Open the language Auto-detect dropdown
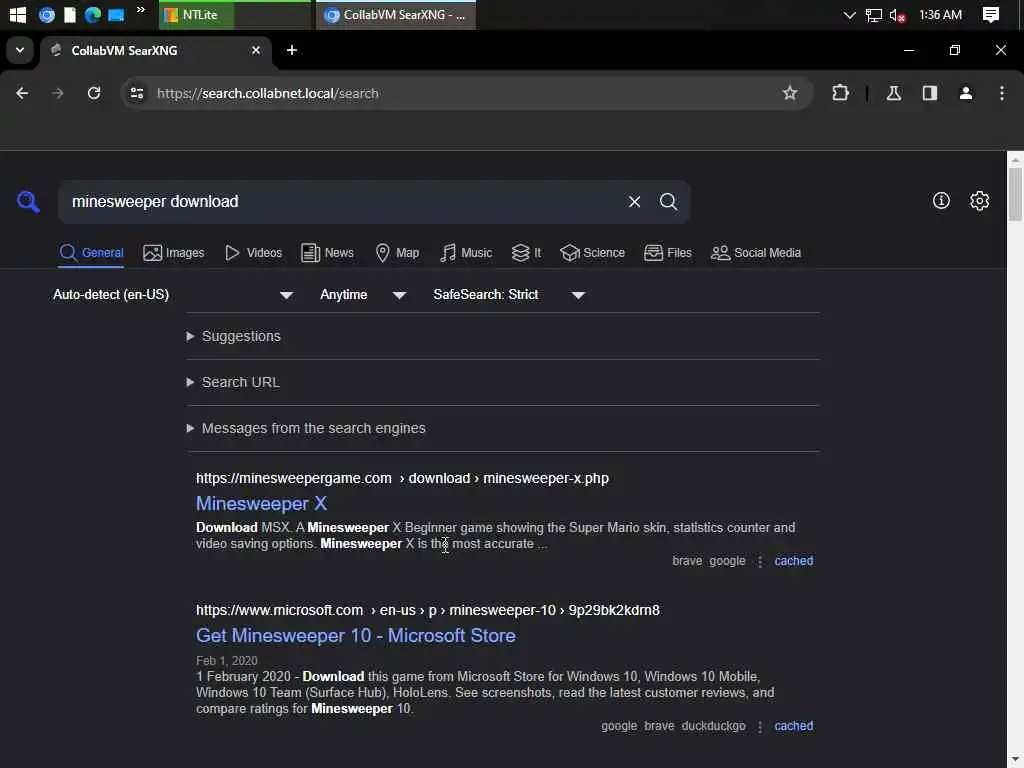The image size is (1024, 768). [x=173, y=295]
